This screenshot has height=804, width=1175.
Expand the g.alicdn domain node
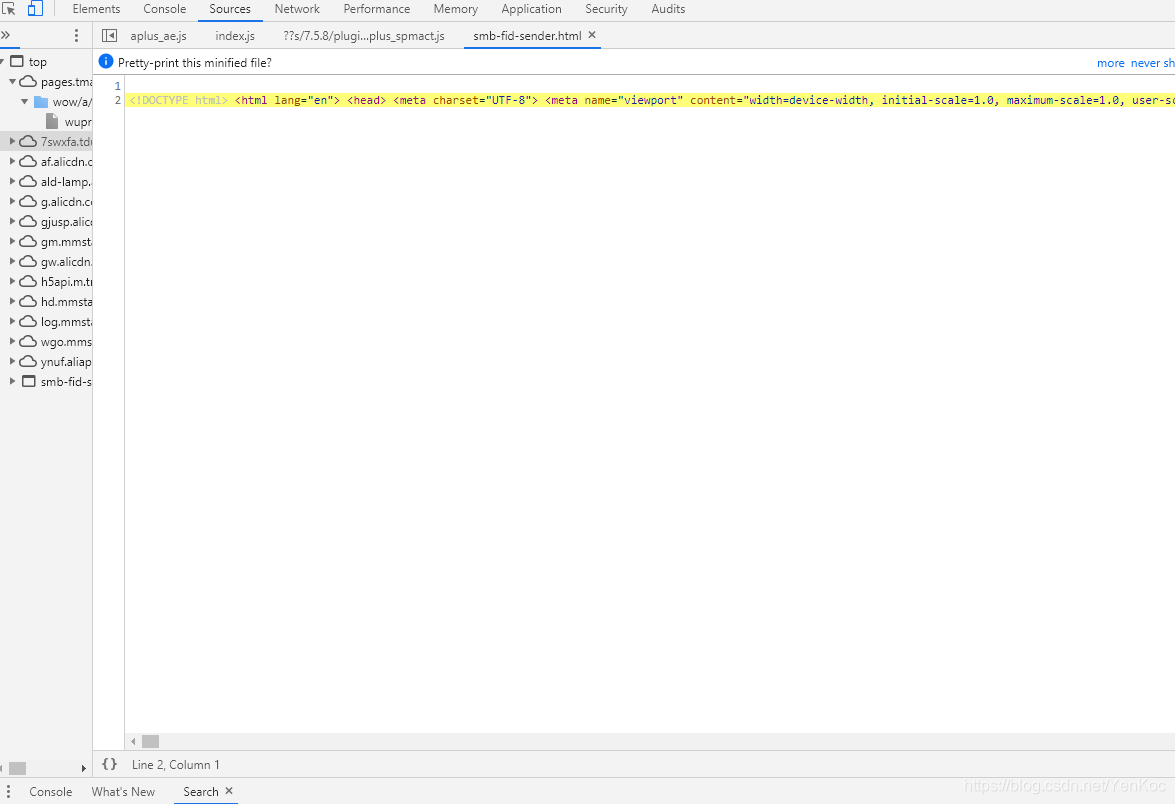click(x=12, y=202)
